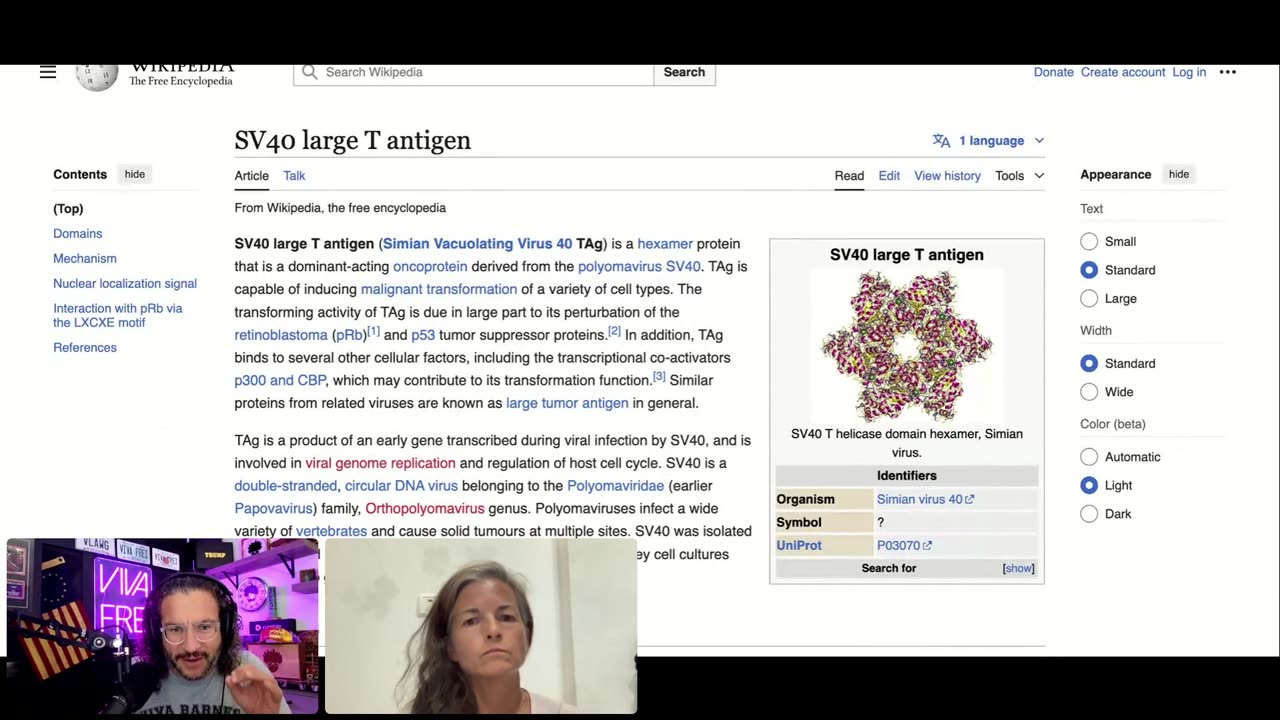Open the UniProt link in infobox
The image size is (1280, 720).
[x=798, y=545]
